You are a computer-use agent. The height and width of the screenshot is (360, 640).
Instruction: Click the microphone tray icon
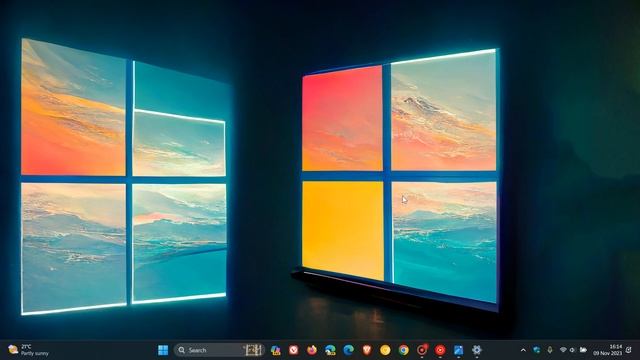pyautogui.click(x=550, y=350)
